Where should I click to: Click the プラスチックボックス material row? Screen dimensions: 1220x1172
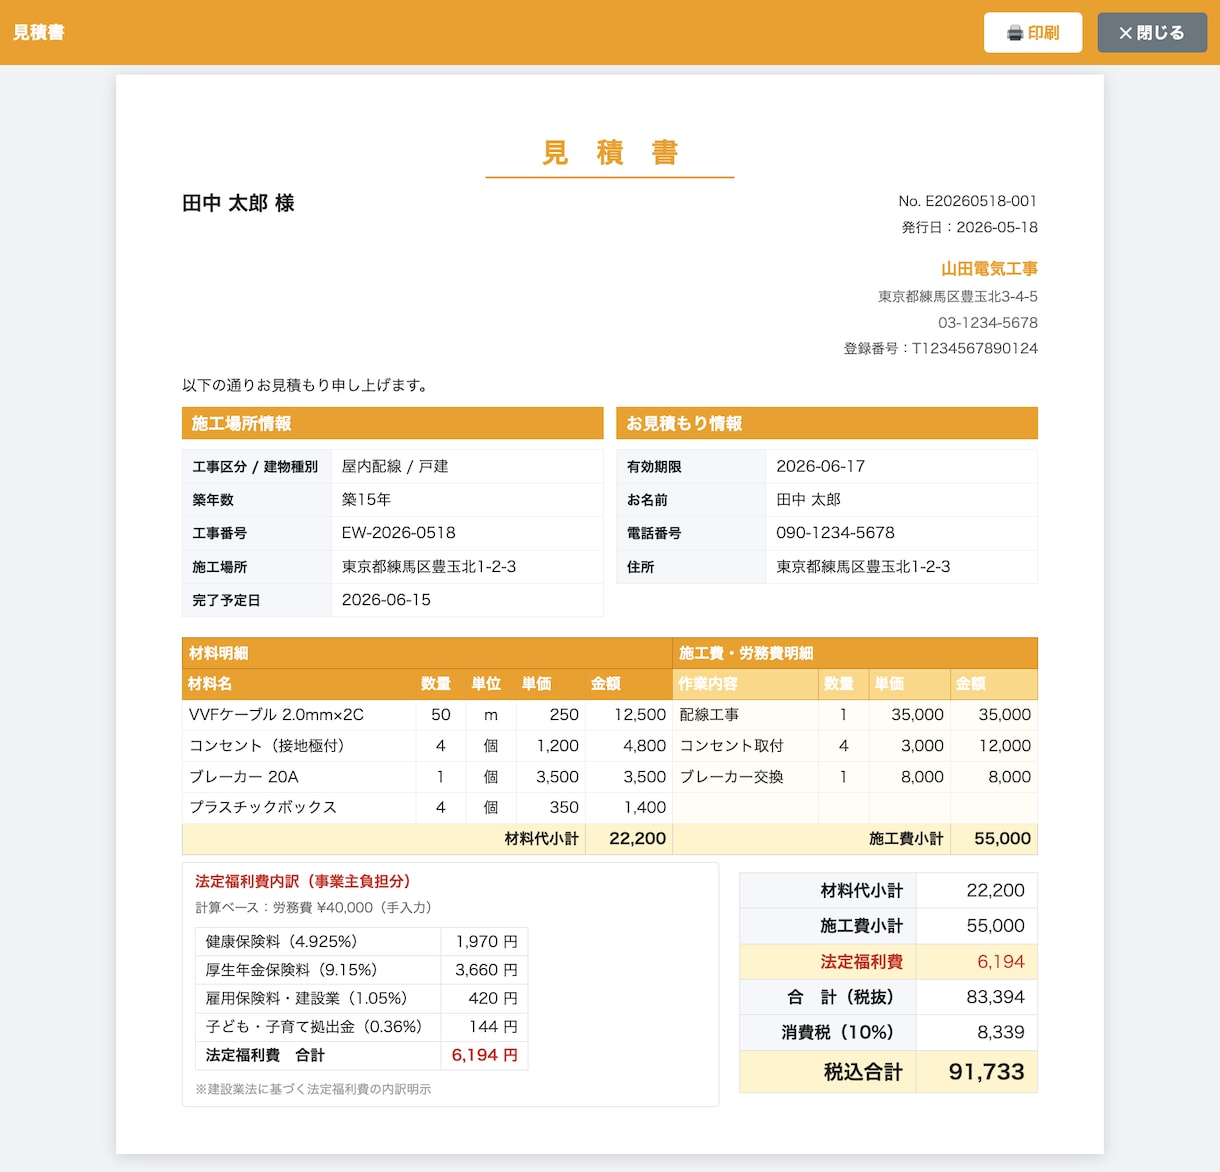pyautogui.click(x=427, y=807)
